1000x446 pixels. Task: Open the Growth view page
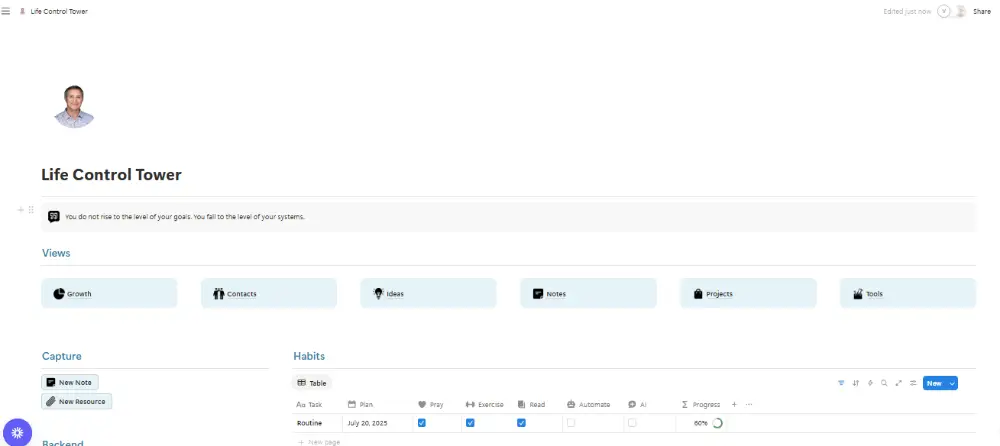(x=109, y=294)
